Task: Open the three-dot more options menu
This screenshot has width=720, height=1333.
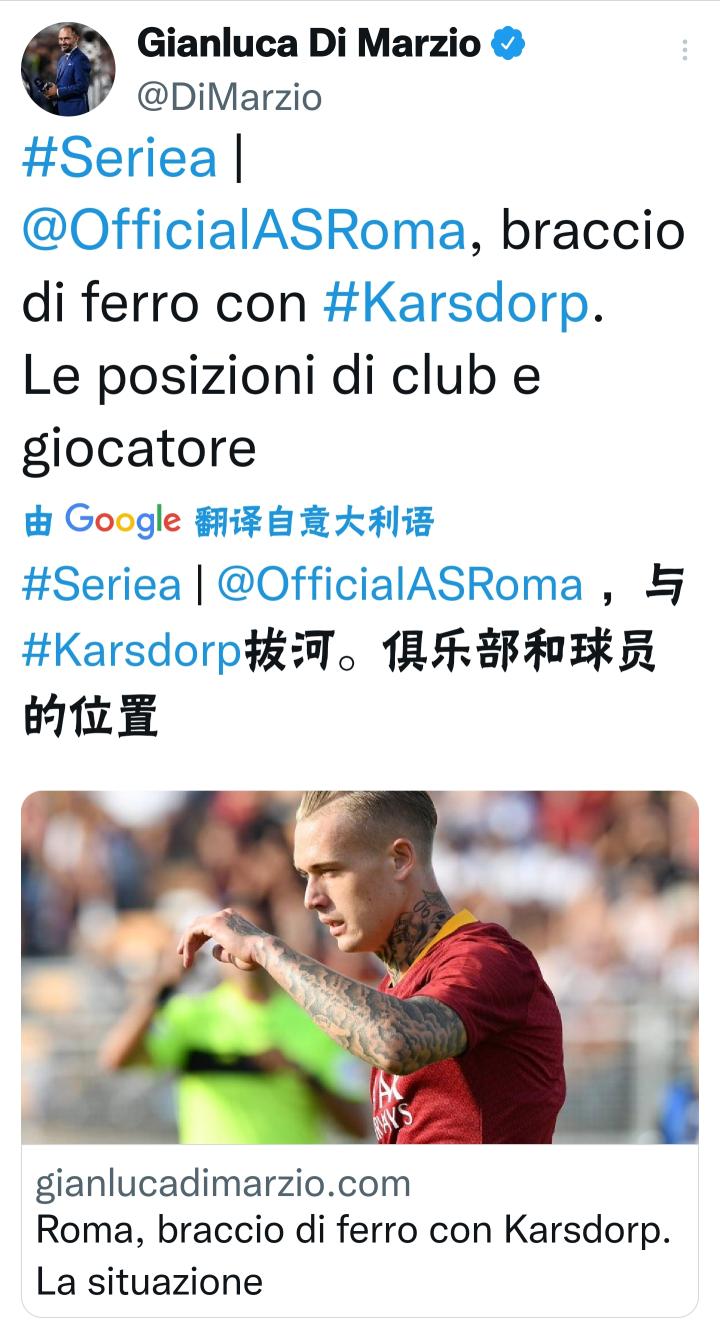Action: pos(685,50)
